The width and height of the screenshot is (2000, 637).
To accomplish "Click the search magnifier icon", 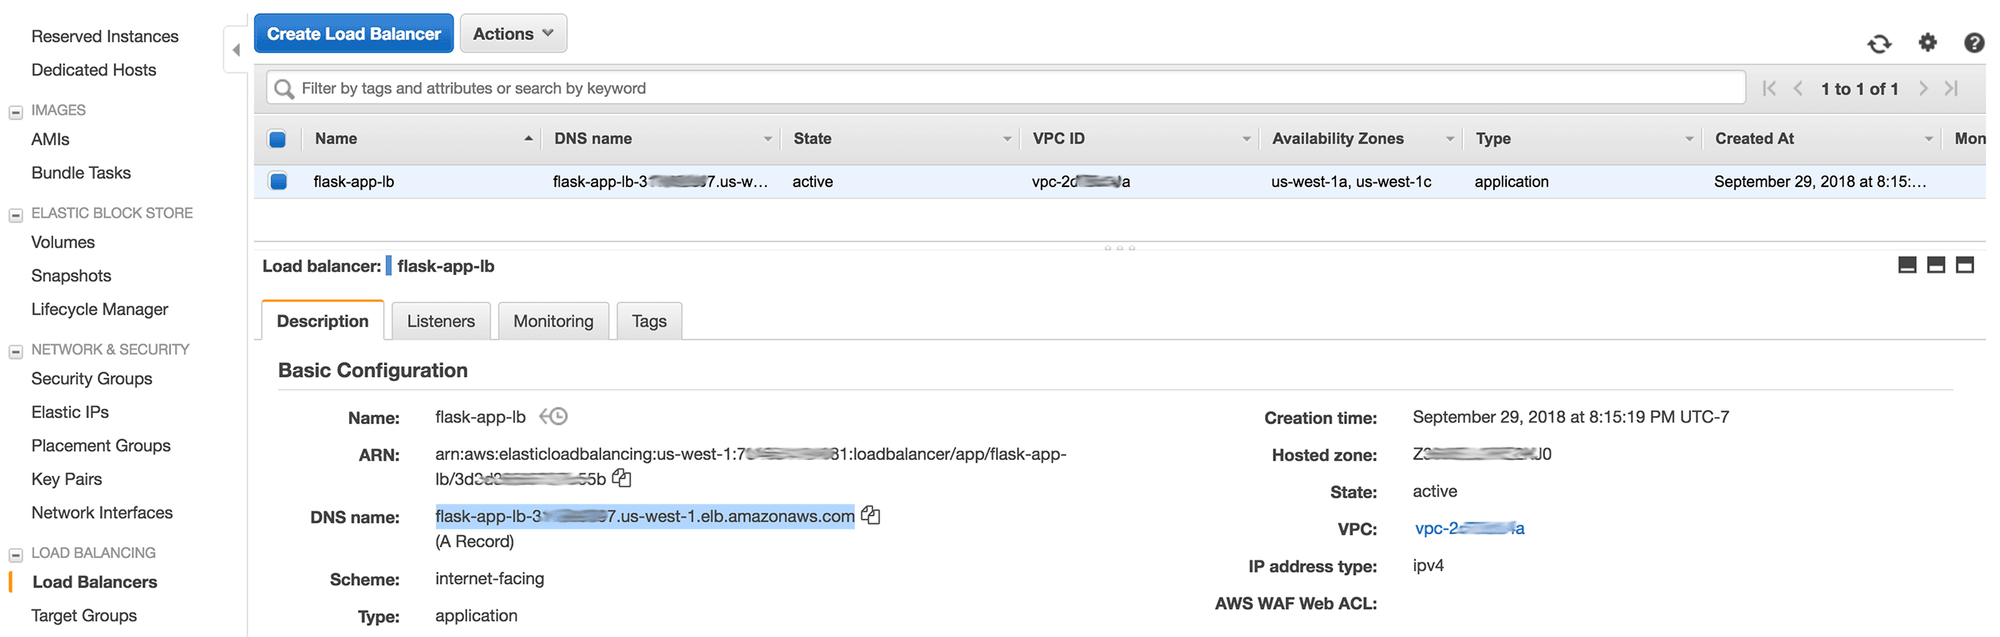I will coord(284,89).
